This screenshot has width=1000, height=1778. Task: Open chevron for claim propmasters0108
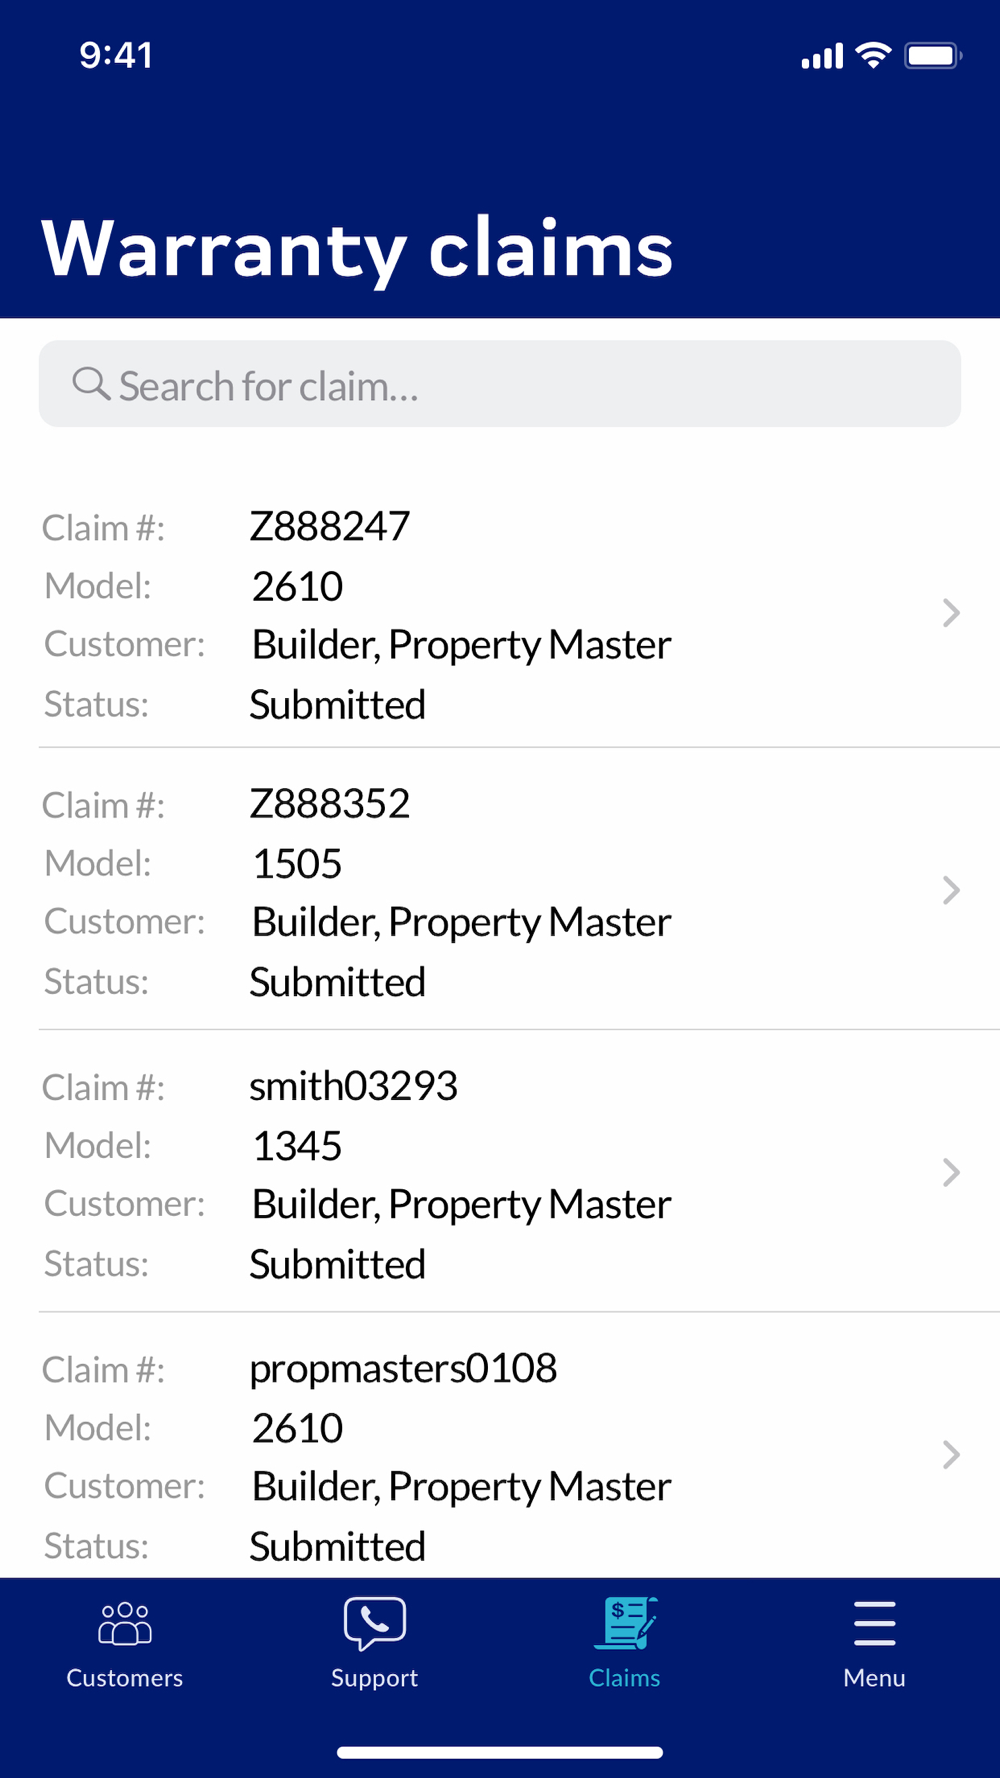click(951, 1454)
